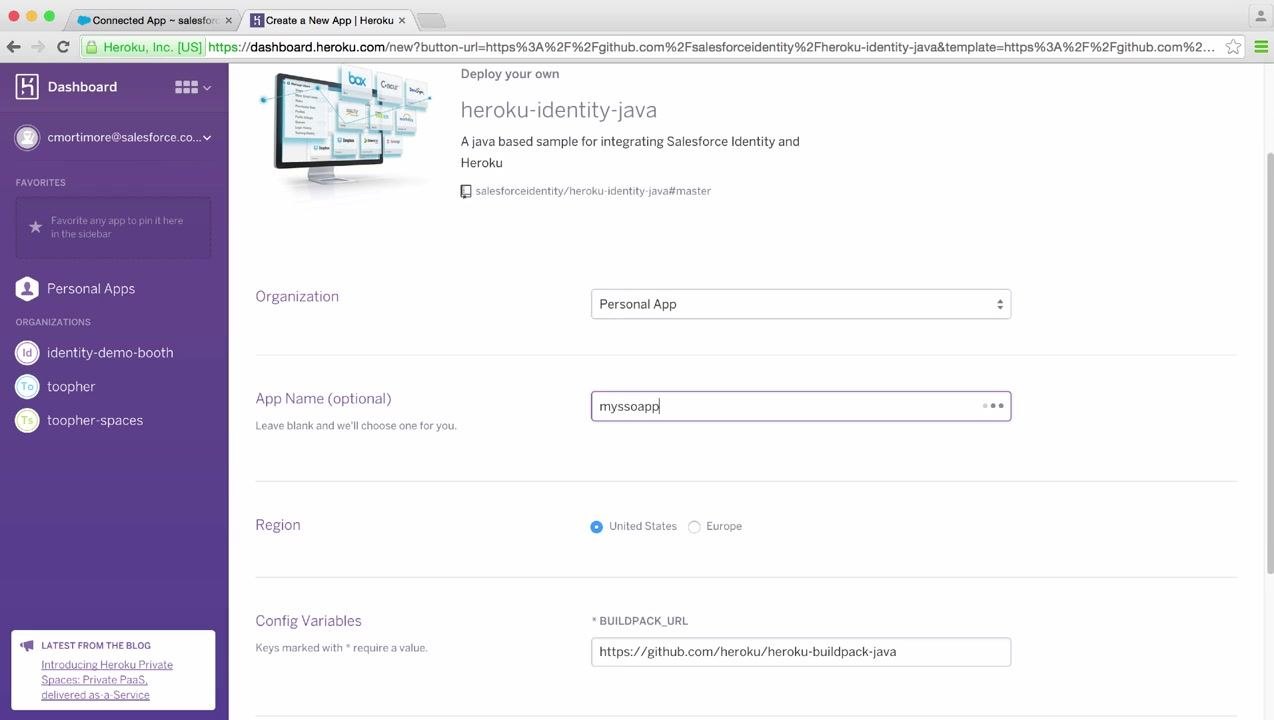Click the Deploy your own heading text
This screenshot has height=720, width=1274.
point(510,74)
